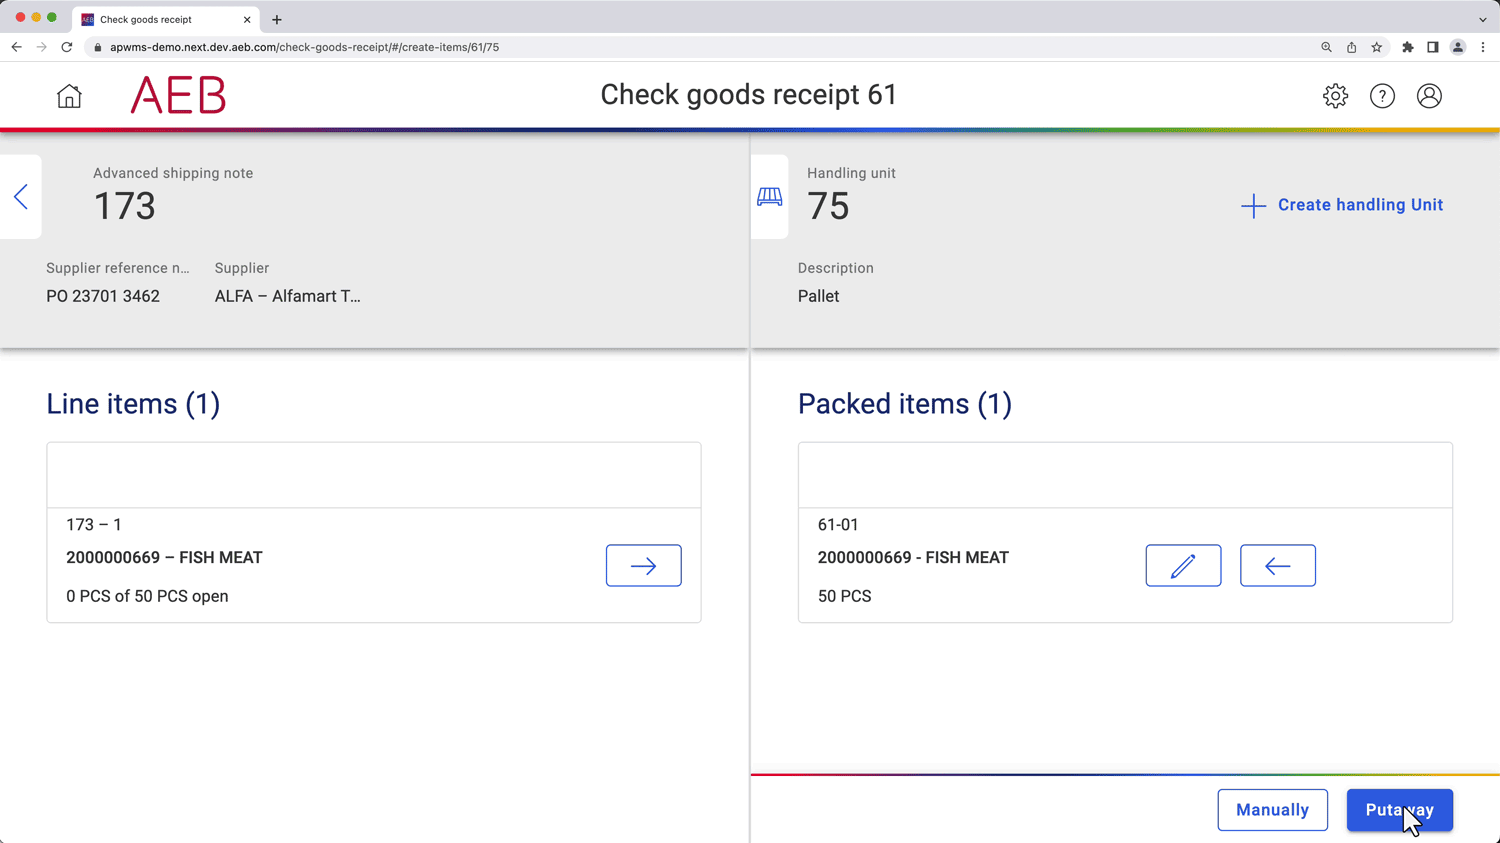
Task: Reload the page with the refresh icon
Action: (x=66, y=47)
